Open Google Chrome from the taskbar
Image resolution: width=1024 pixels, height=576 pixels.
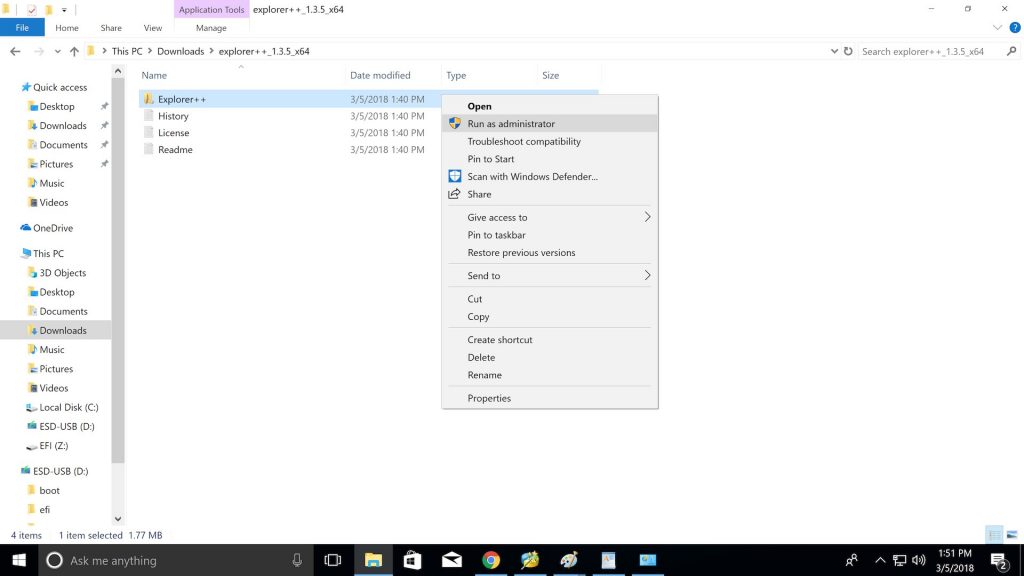pyautogui.click(x=491, y=560)
